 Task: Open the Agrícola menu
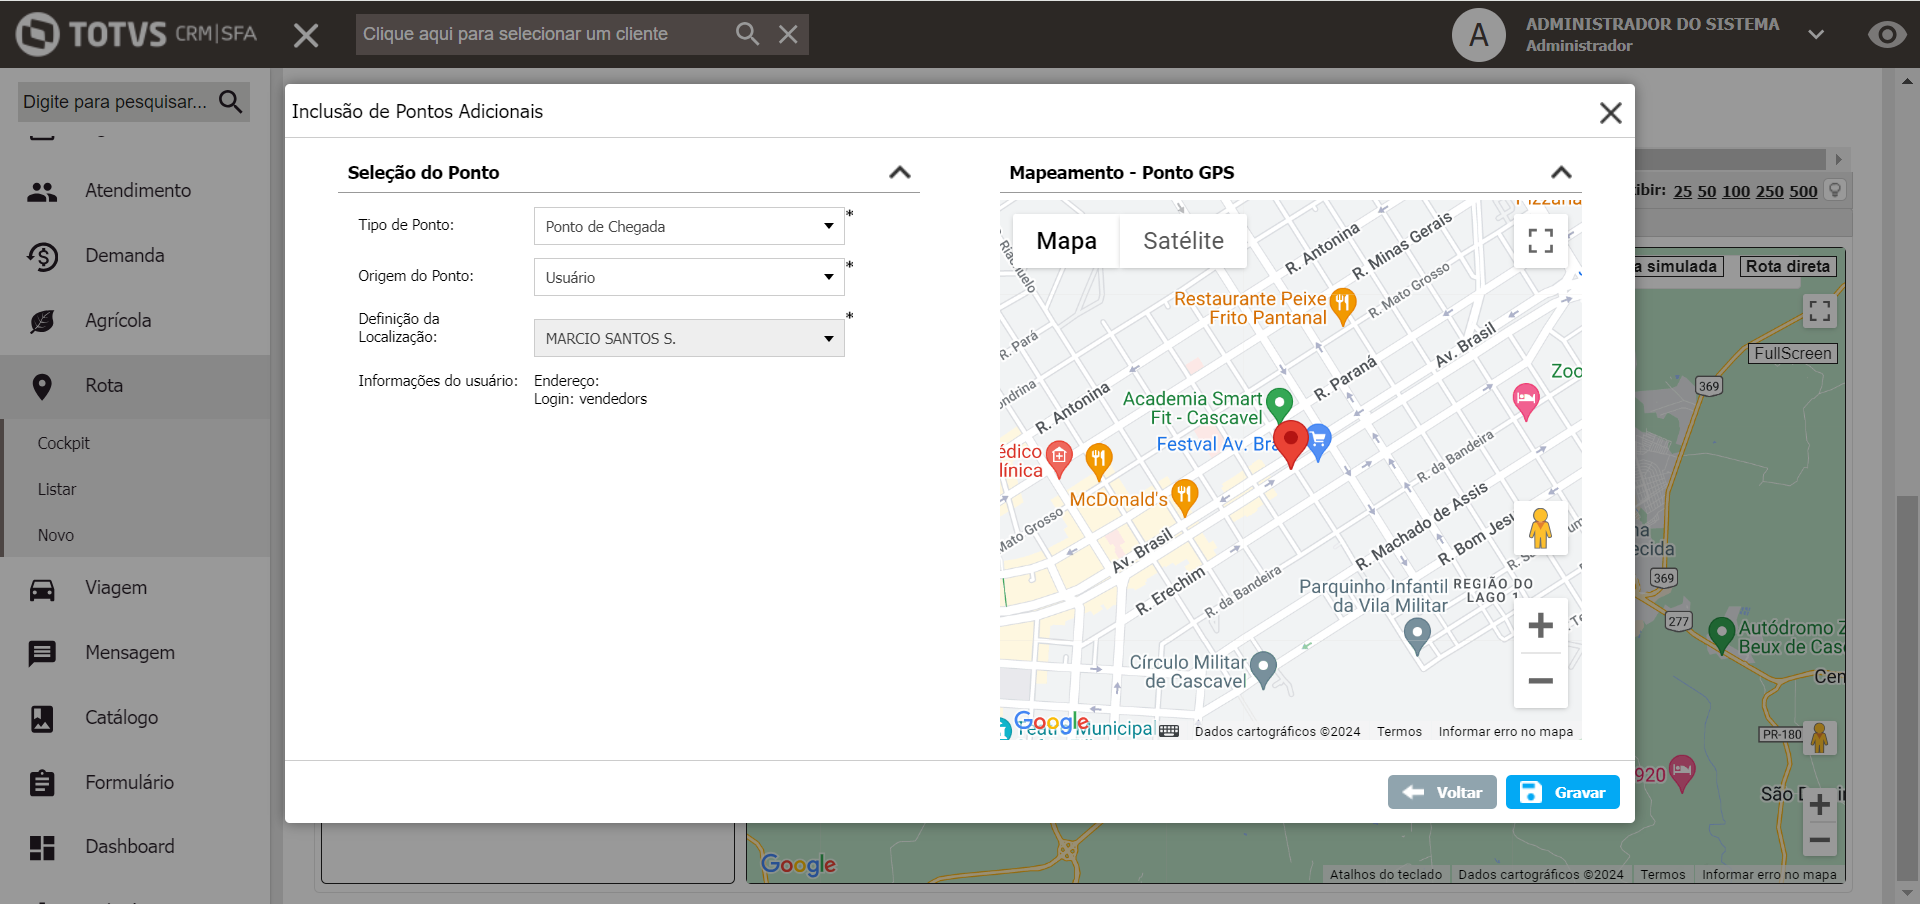(135, 321)
